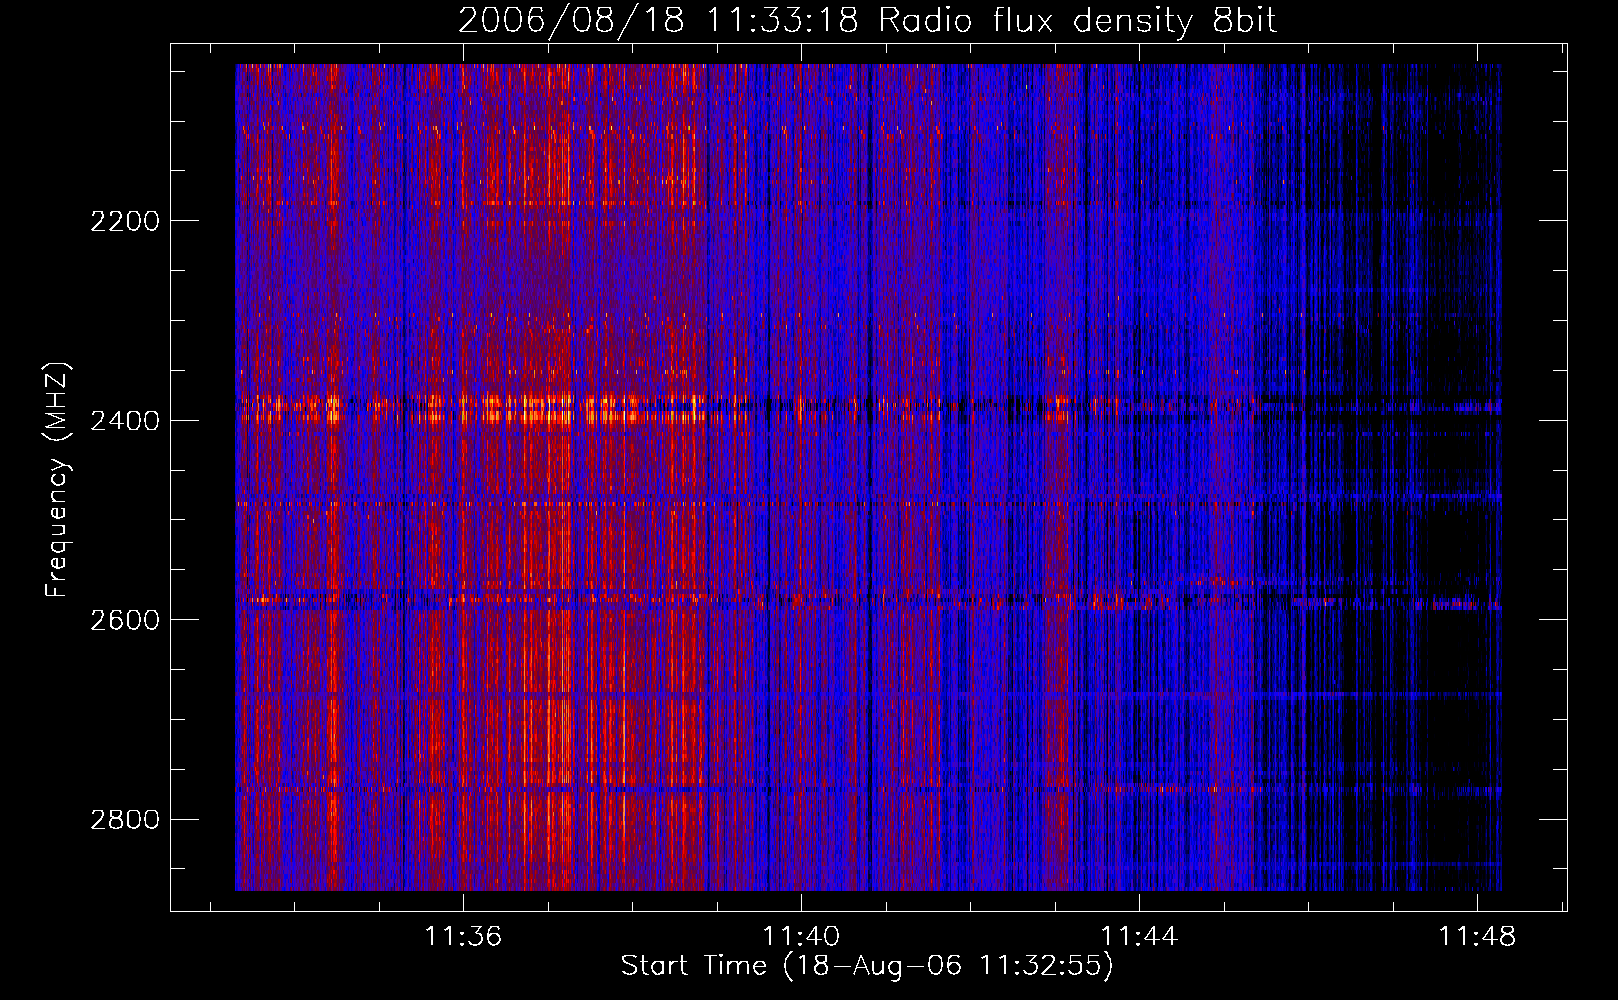Click the "Start Time (18-Aug-06 11:32:55)" axis title
The width and height of the screenshot is (1618, 1000).
coord(867,966)
